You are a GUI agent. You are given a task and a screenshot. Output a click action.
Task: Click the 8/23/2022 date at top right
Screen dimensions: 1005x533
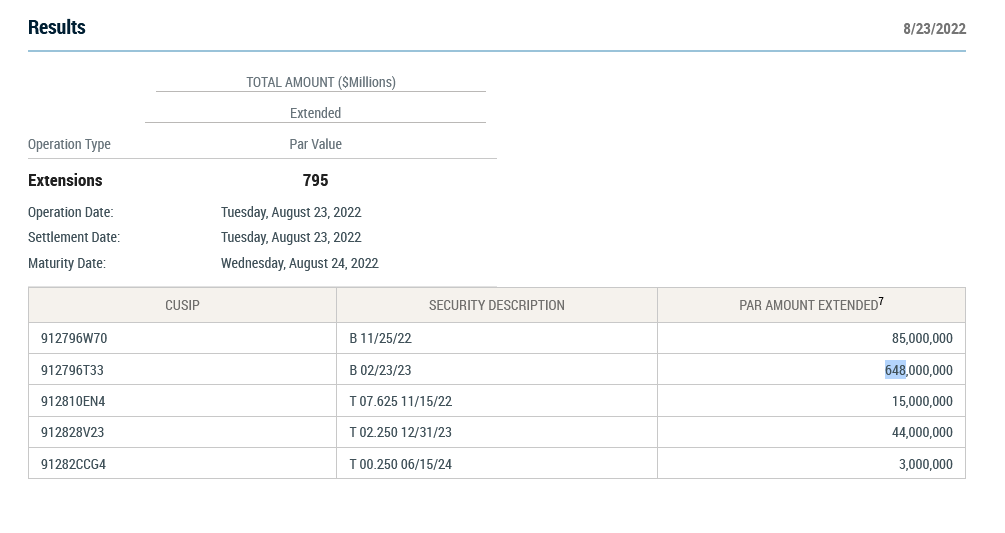[934, 29]
